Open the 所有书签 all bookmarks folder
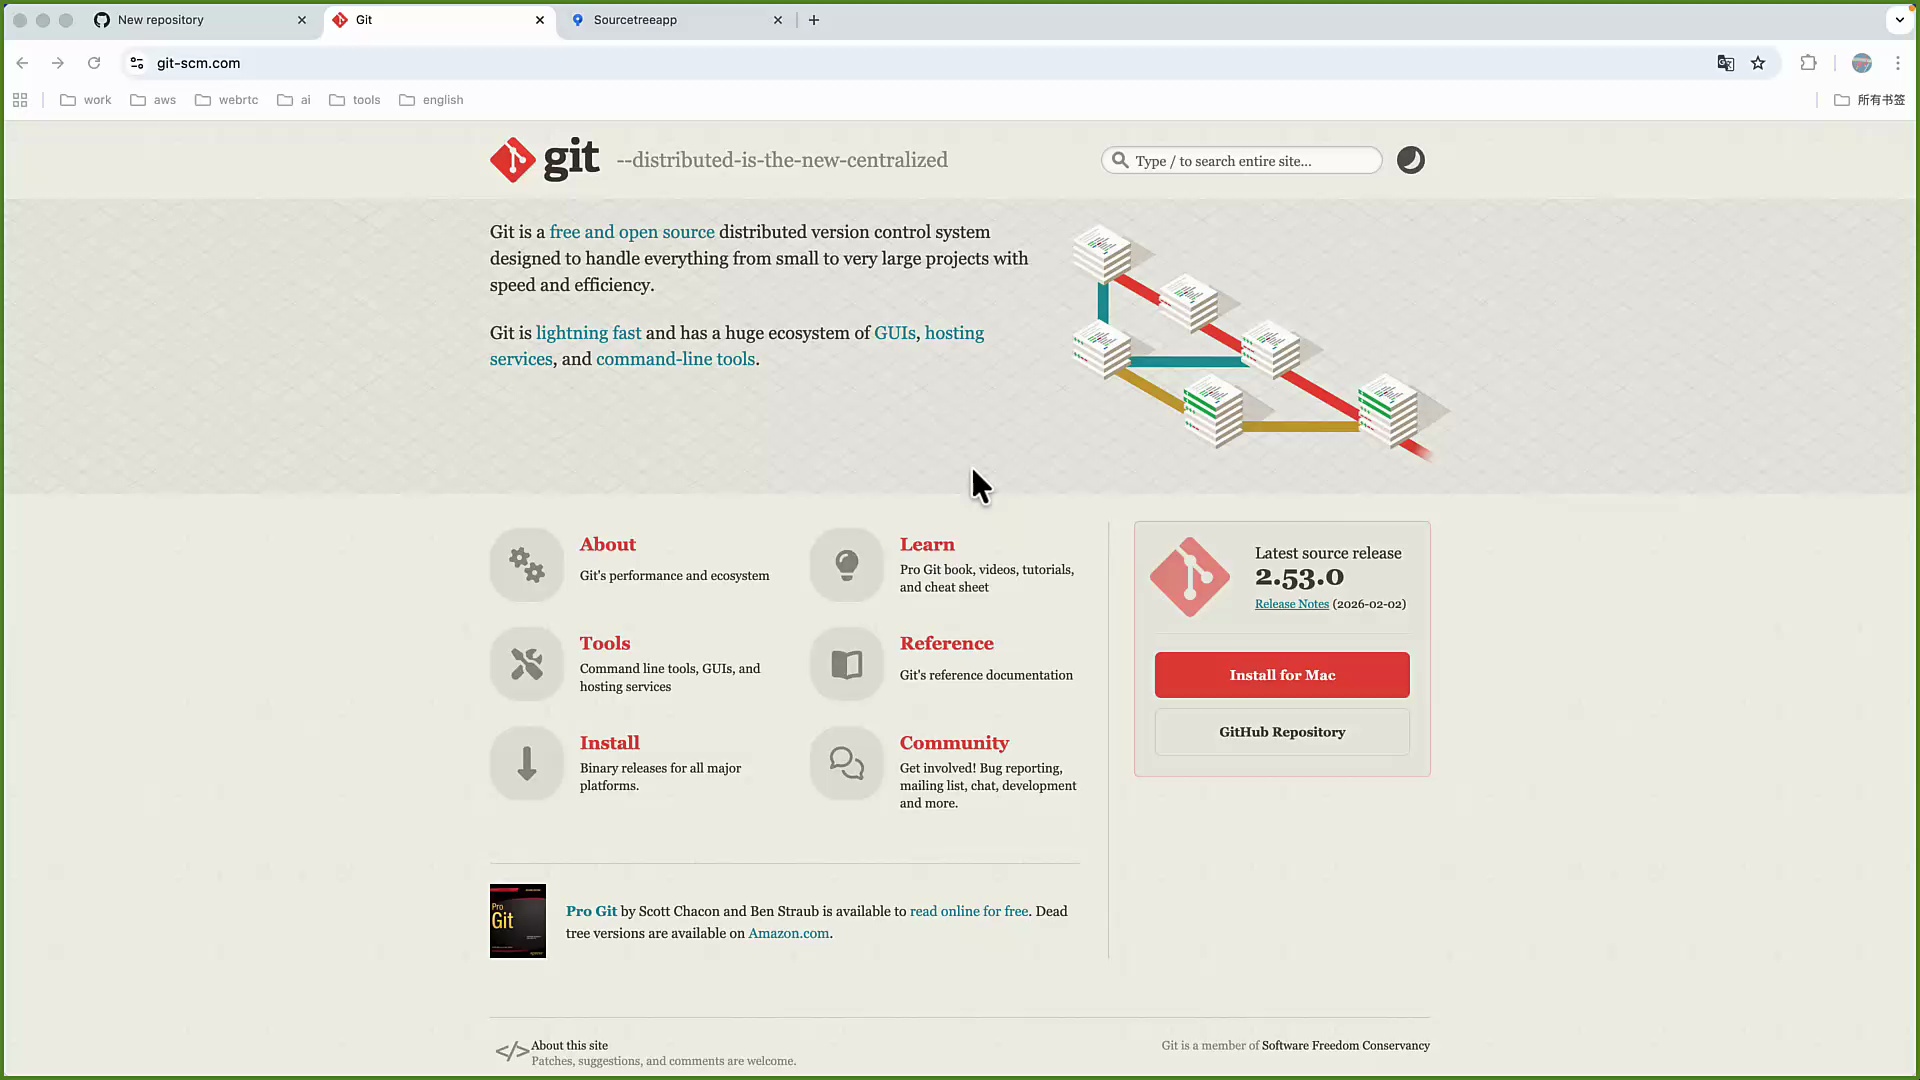Image resolution: width=1920 pixels, height=1080 pixels. 1870,100
